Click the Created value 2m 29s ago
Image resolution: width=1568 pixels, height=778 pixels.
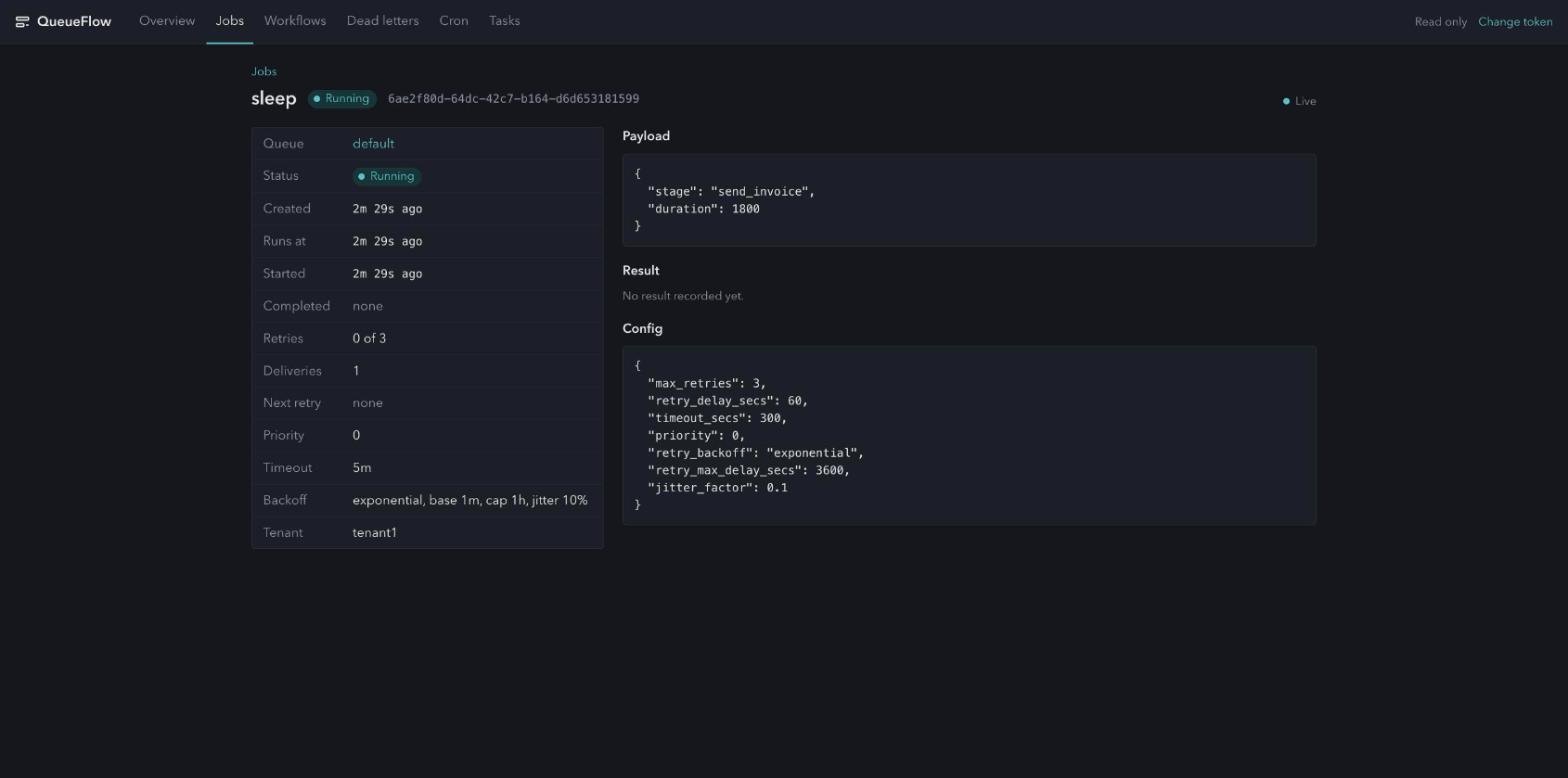click(x=387, y=209)
